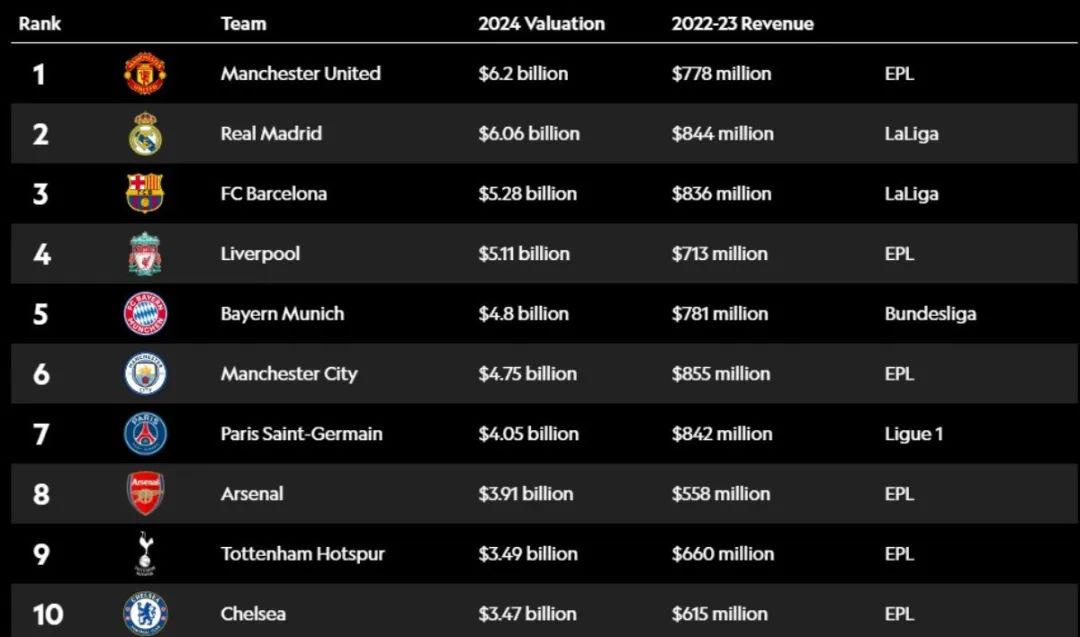The image size is (1080, 637).
Task: Open the Arsenal cannon crest
Action: tap(145, 493)
